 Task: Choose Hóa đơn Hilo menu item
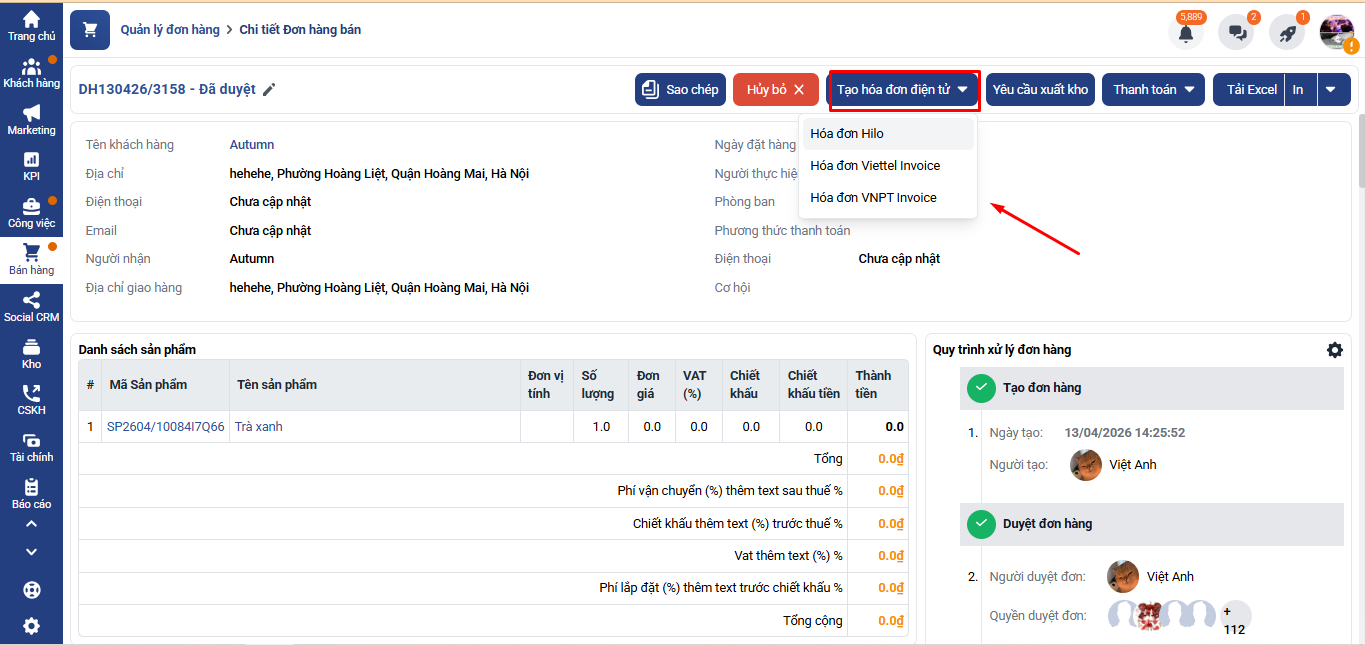pos(847,134)
